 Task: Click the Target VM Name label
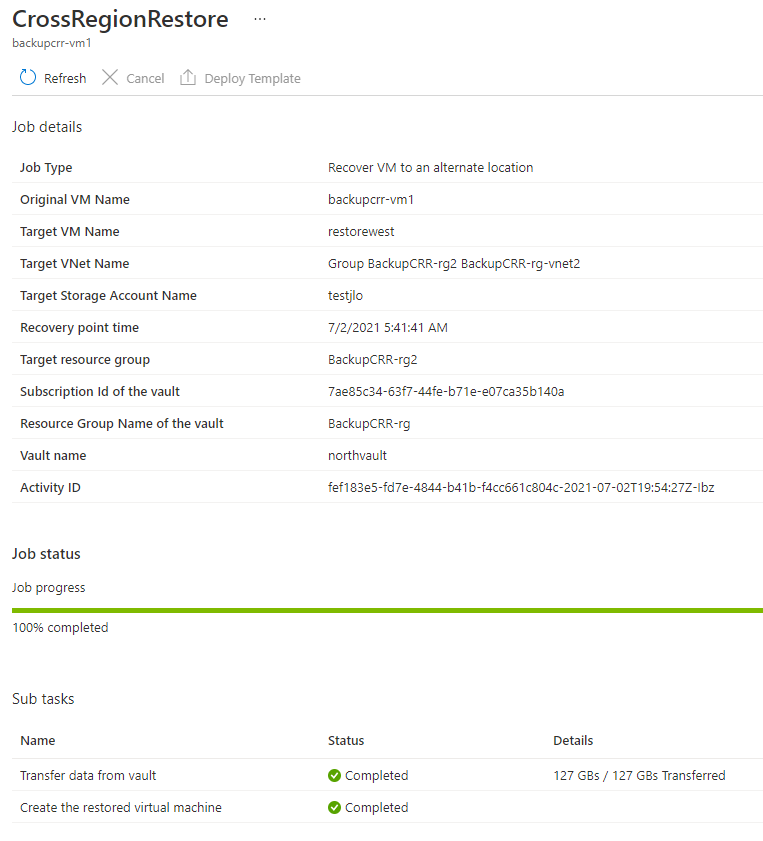coord(70,232)
